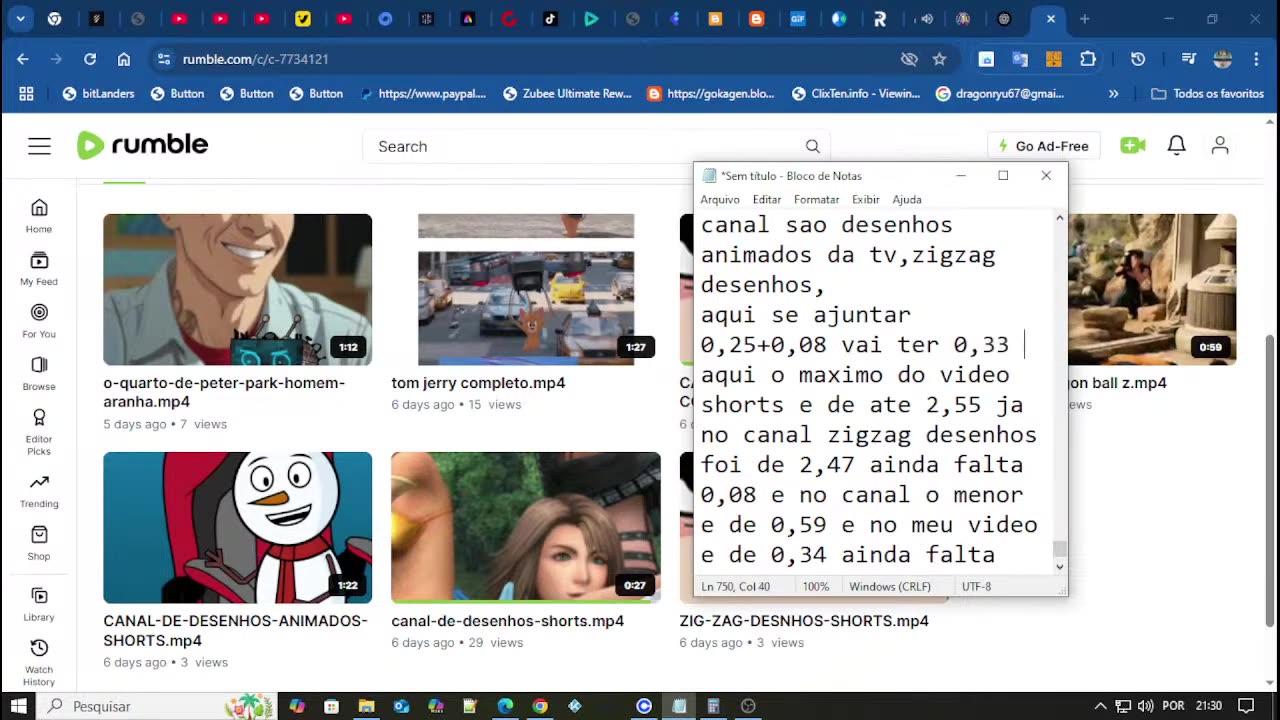Show hidden system tray icons
The image size is (1280, 720).
pos(1100,706)
